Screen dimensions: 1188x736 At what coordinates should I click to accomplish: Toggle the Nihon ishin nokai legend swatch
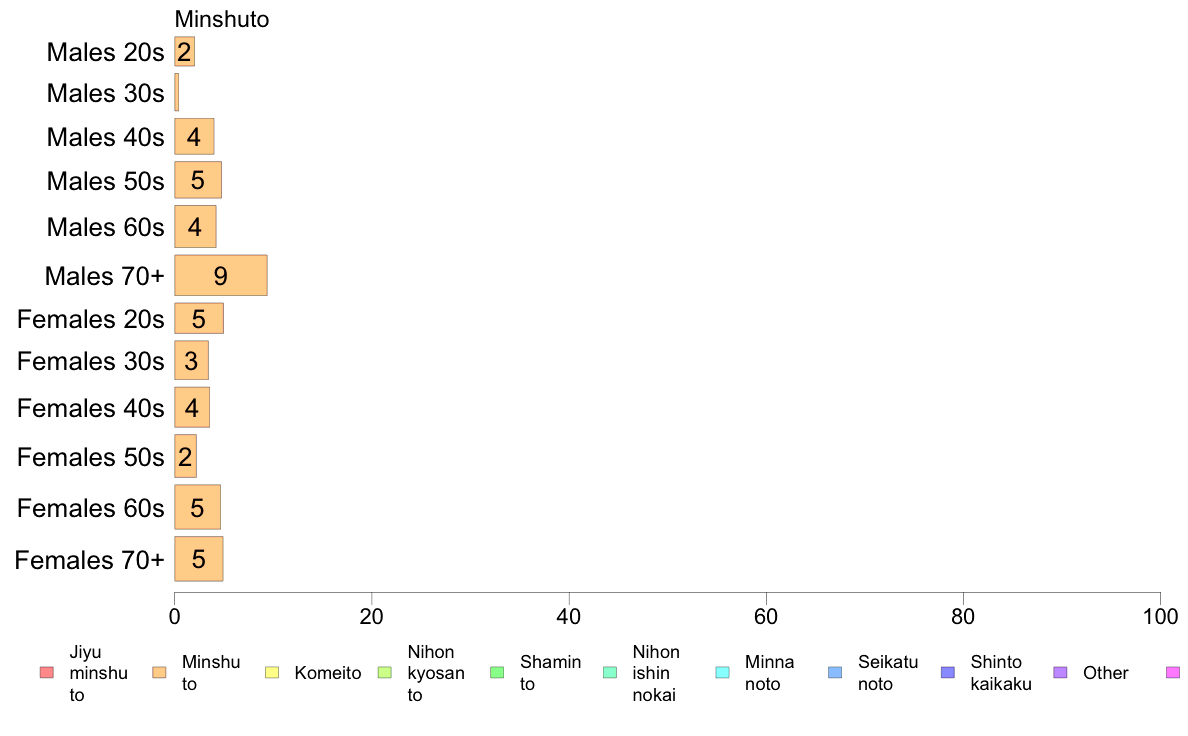610,672
